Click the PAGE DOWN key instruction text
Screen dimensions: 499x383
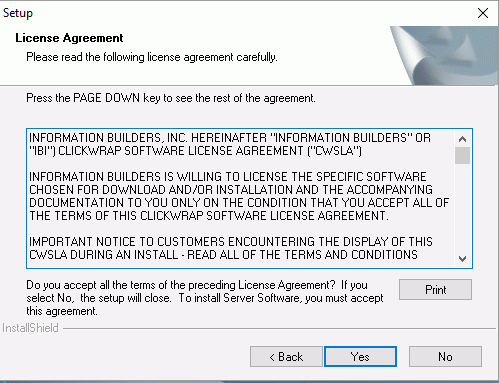coord(171,98)
